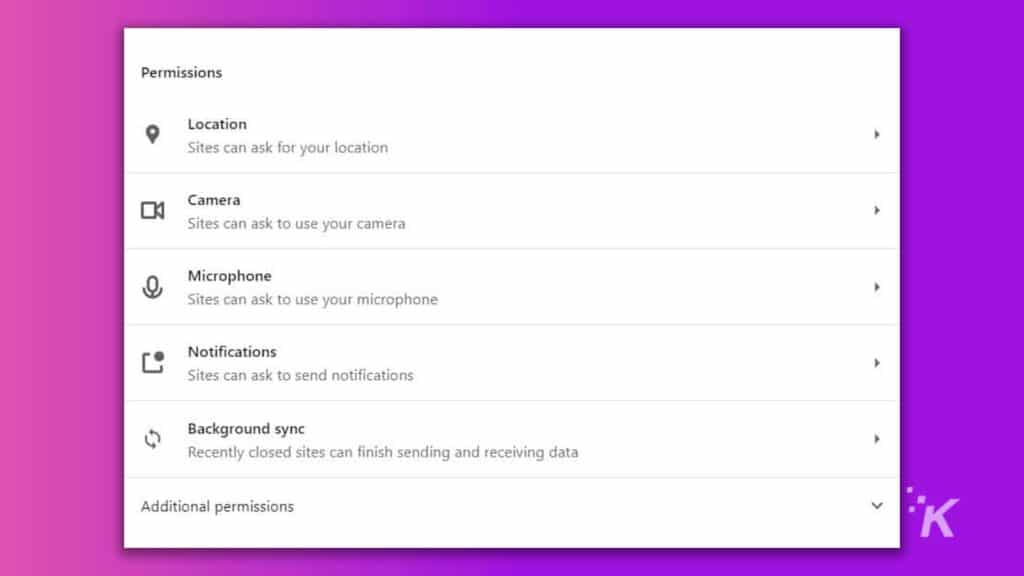
Task: Select the Location permission title
Action: click(x=217, y=124)
